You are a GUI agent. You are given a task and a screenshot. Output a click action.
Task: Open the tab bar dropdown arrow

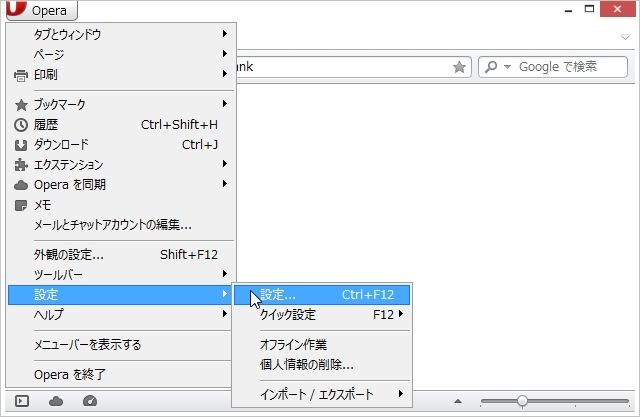point(625,37)
